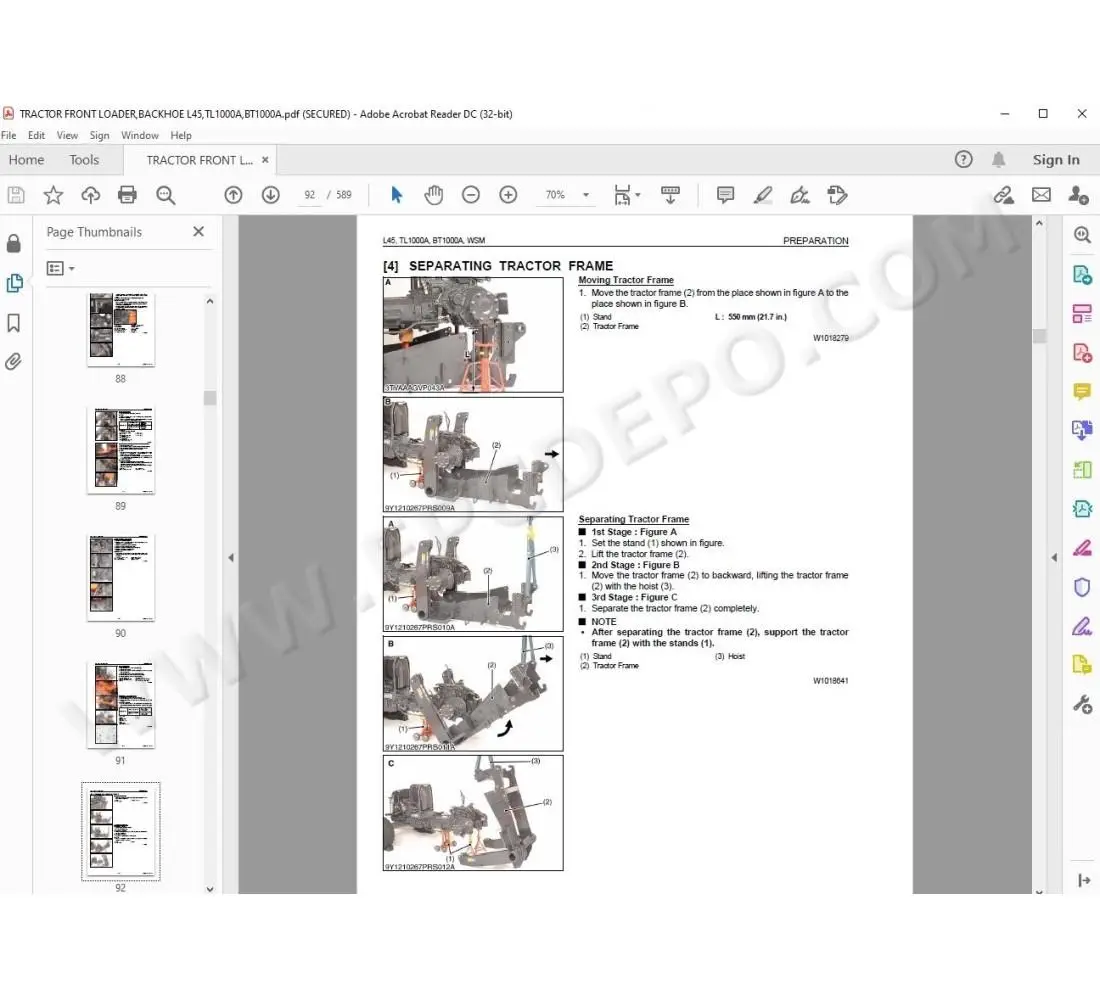Collapse the right tools pane bottom arrow
Image resolution: width=1100 pixels, height=1000 pixels.
coord(1084,880)
